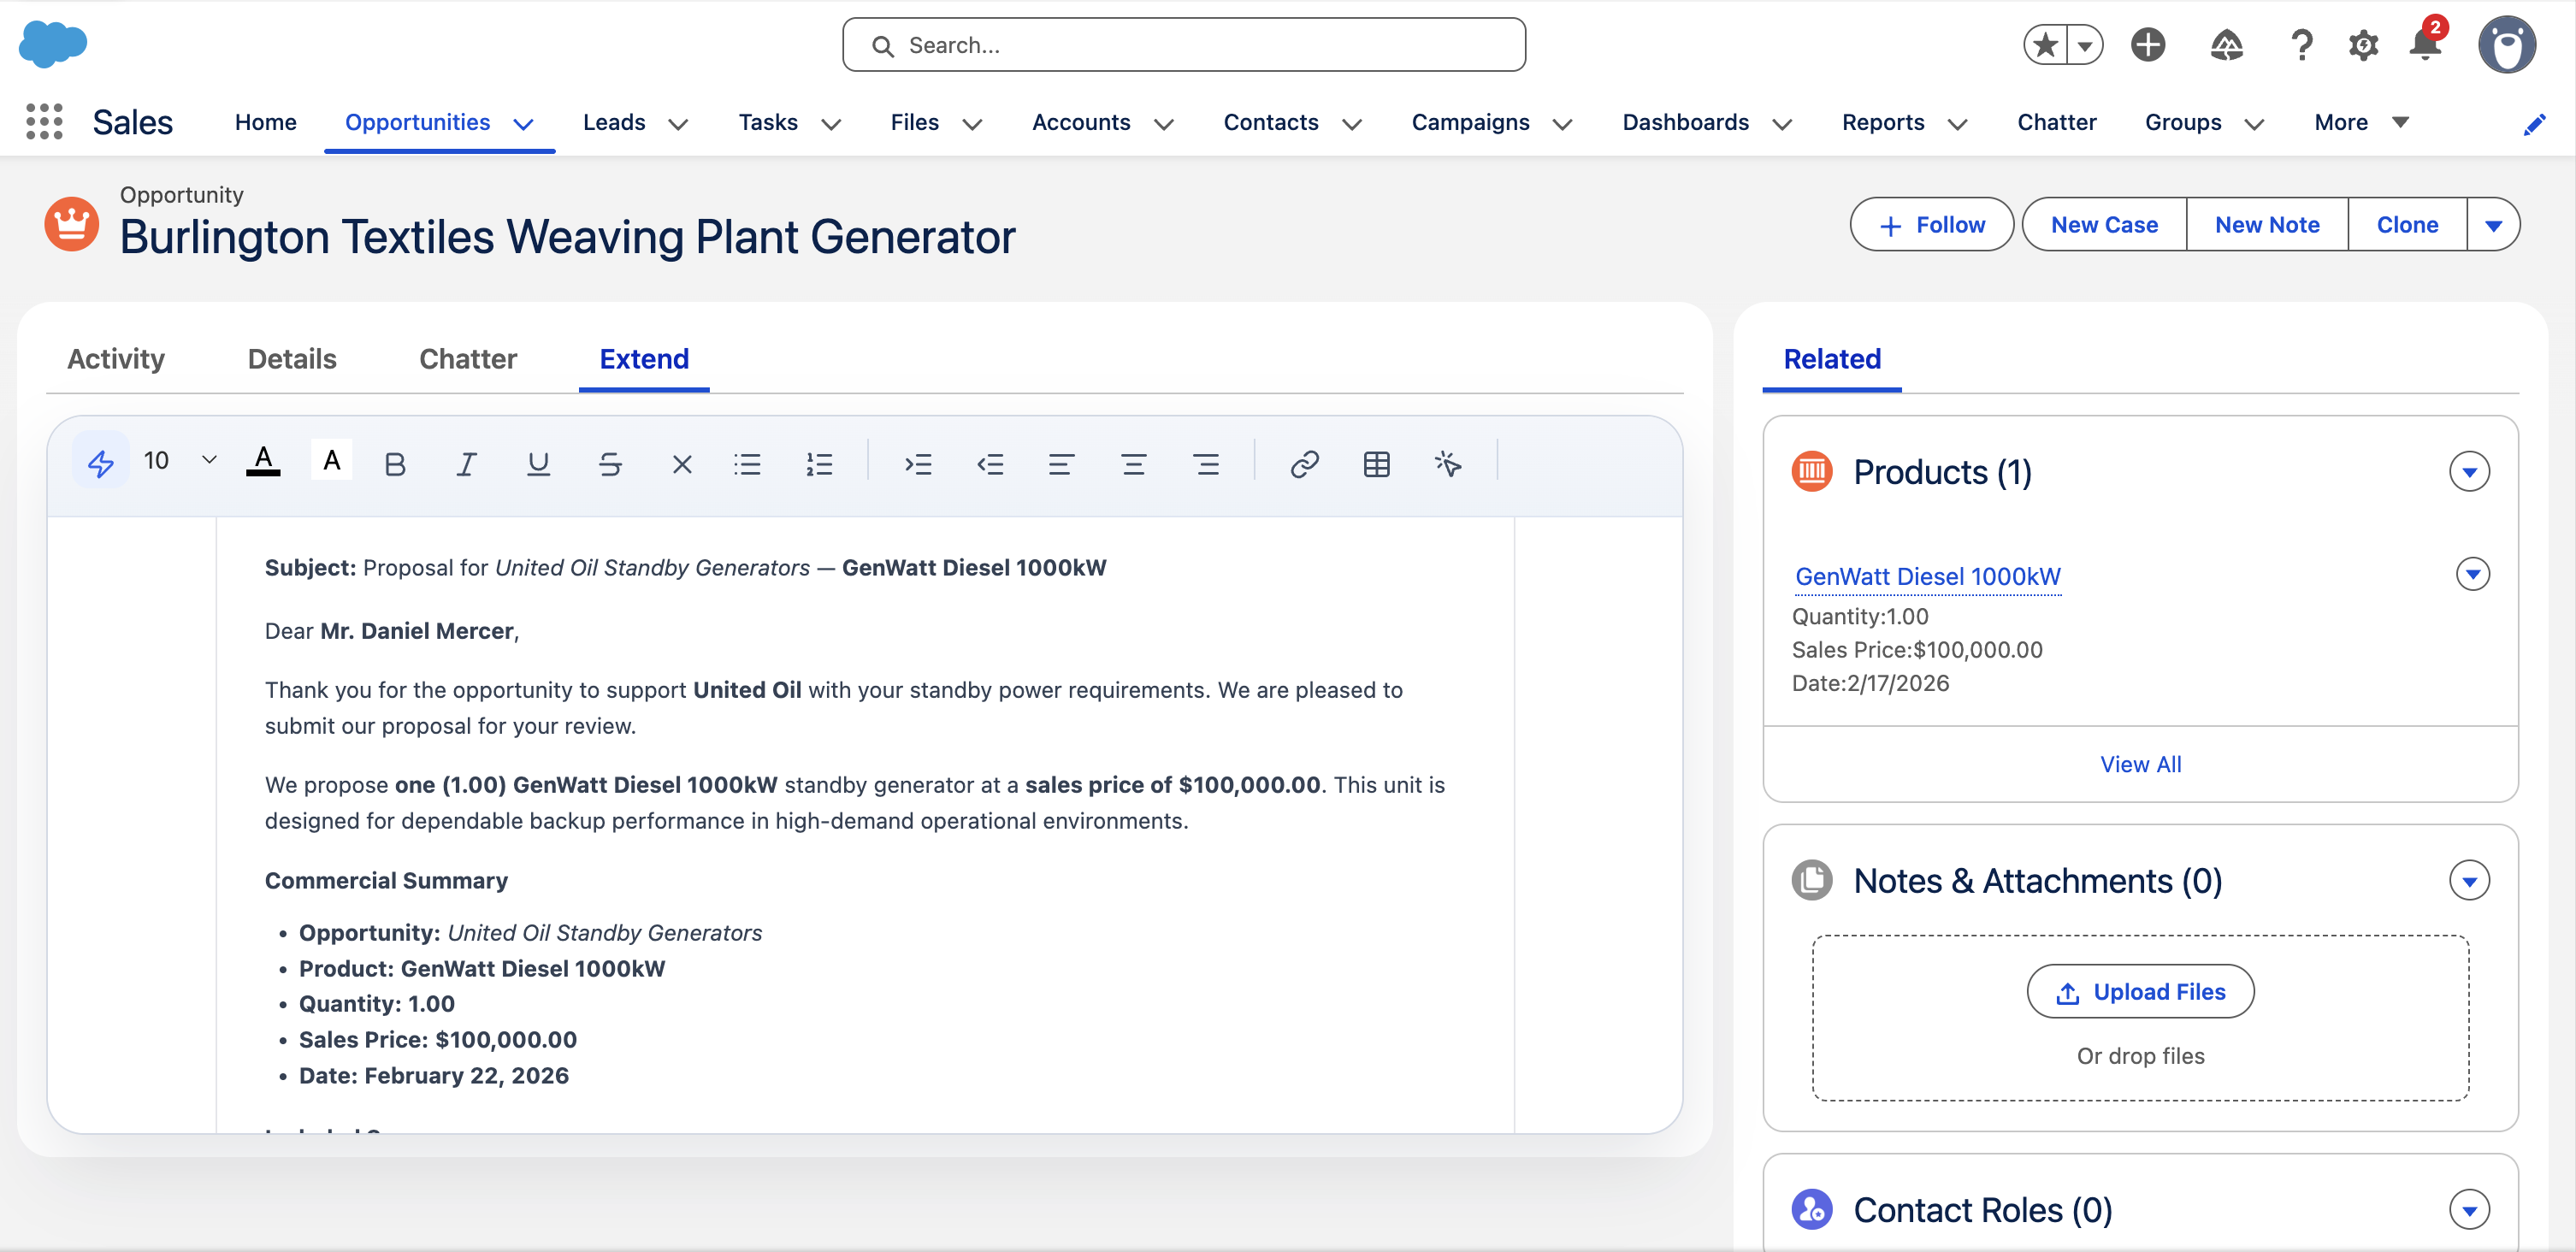This screenshot has height=1252, width=2576.
Task: Clear formatting with the remove-format icon
Action: coord(682,463)
